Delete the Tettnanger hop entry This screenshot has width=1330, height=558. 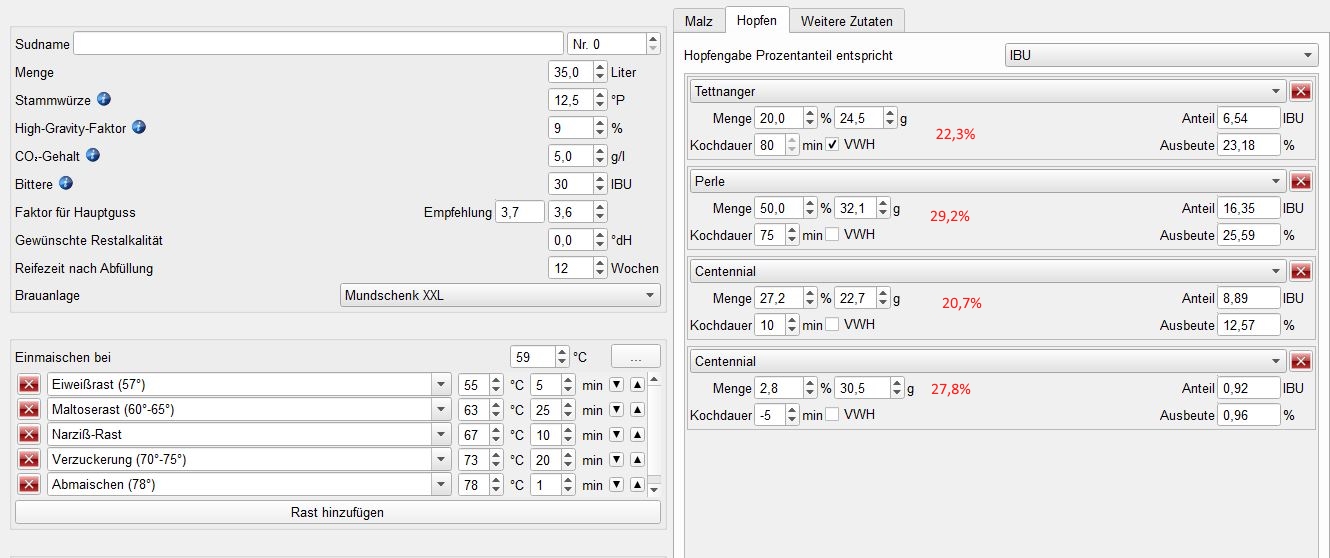[1301, 92]
